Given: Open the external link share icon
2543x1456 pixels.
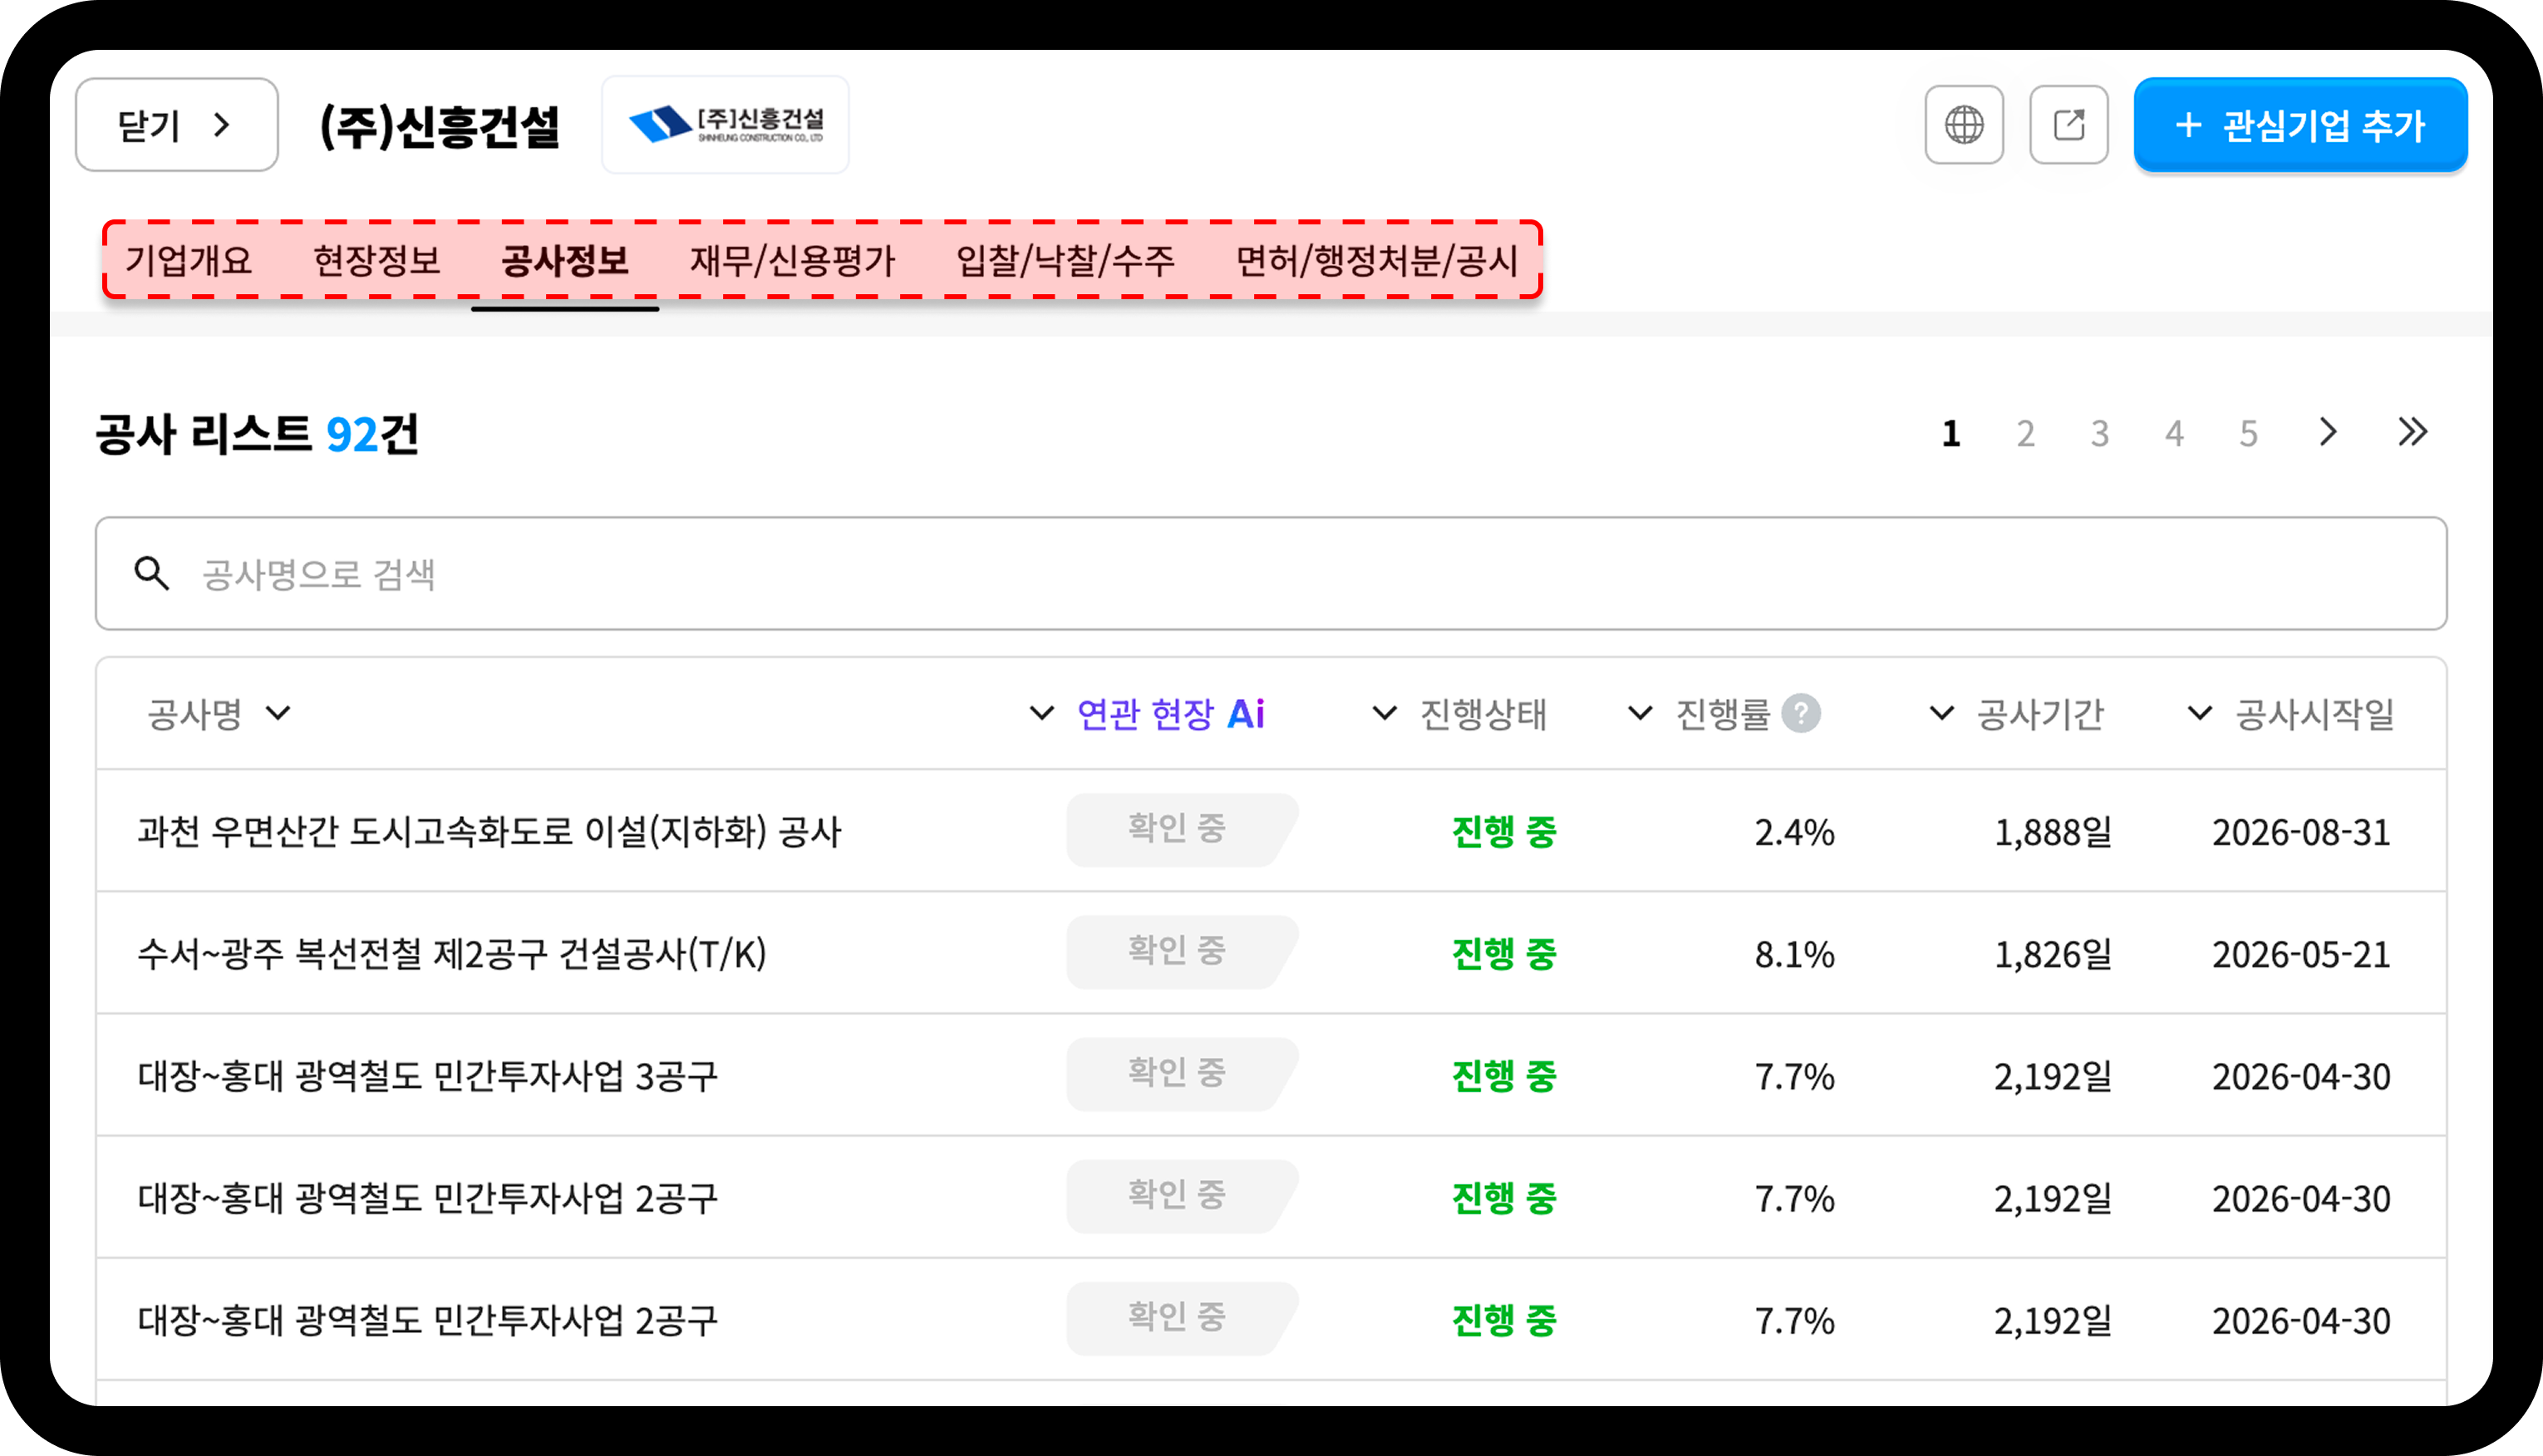Looking at the screenshot, I should click(x=2069, y=125).
